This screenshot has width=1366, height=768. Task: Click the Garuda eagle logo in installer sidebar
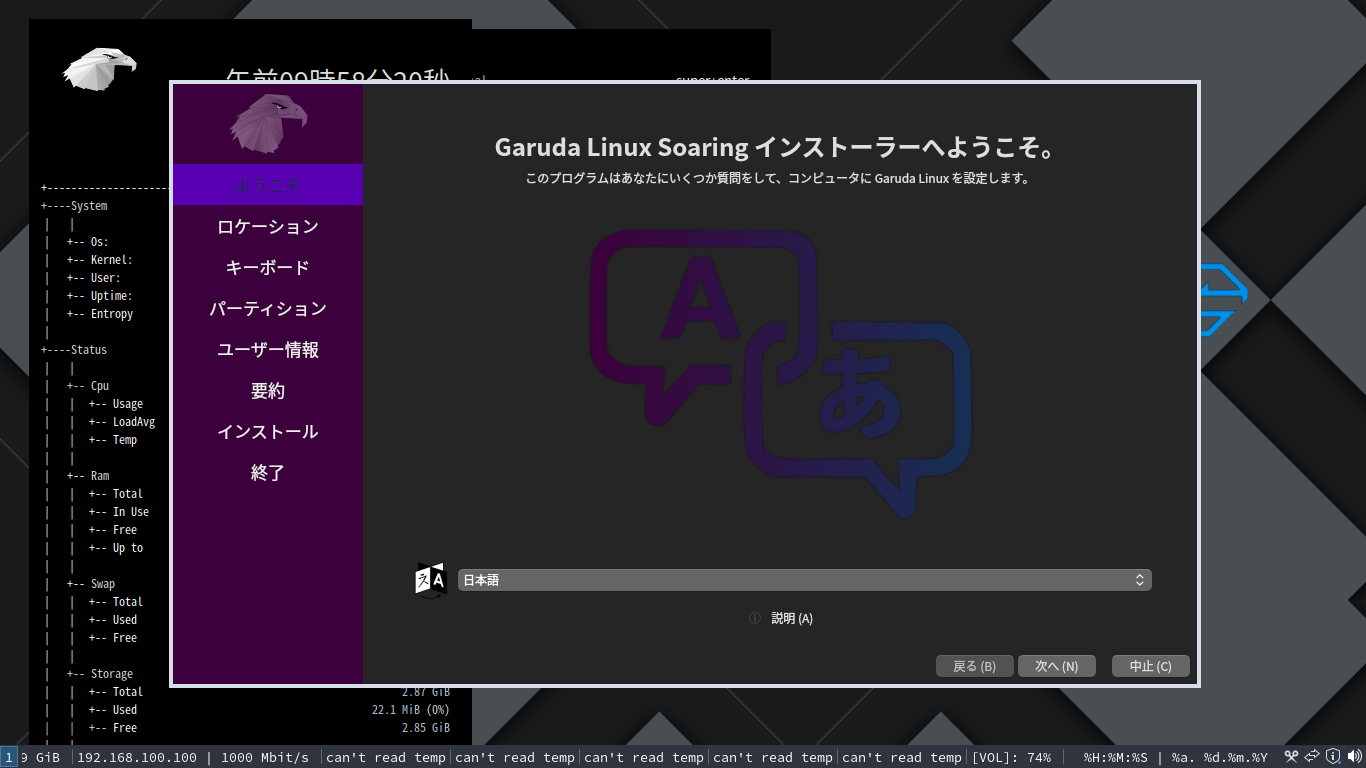point(268,123)
